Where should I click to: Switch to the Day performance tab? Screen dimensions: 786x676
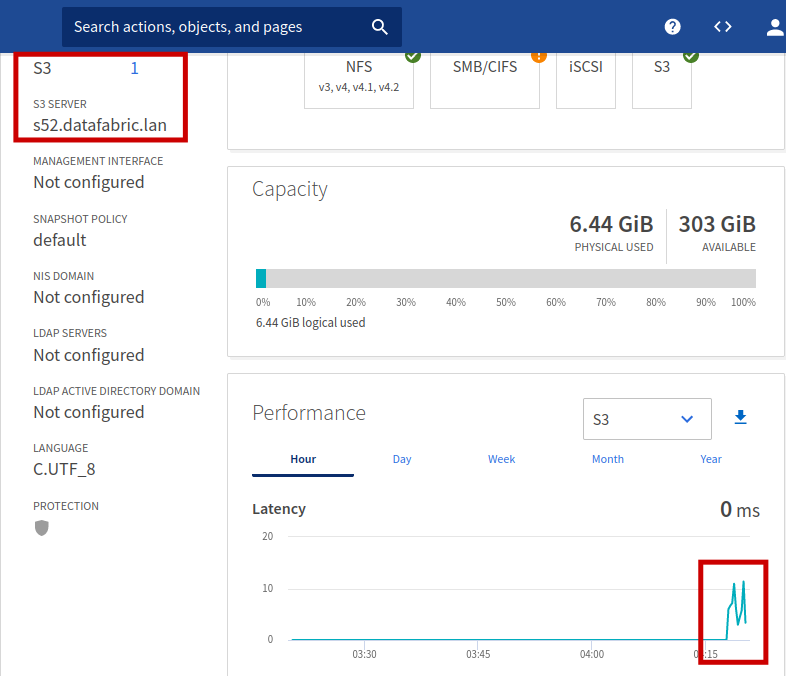402,460
